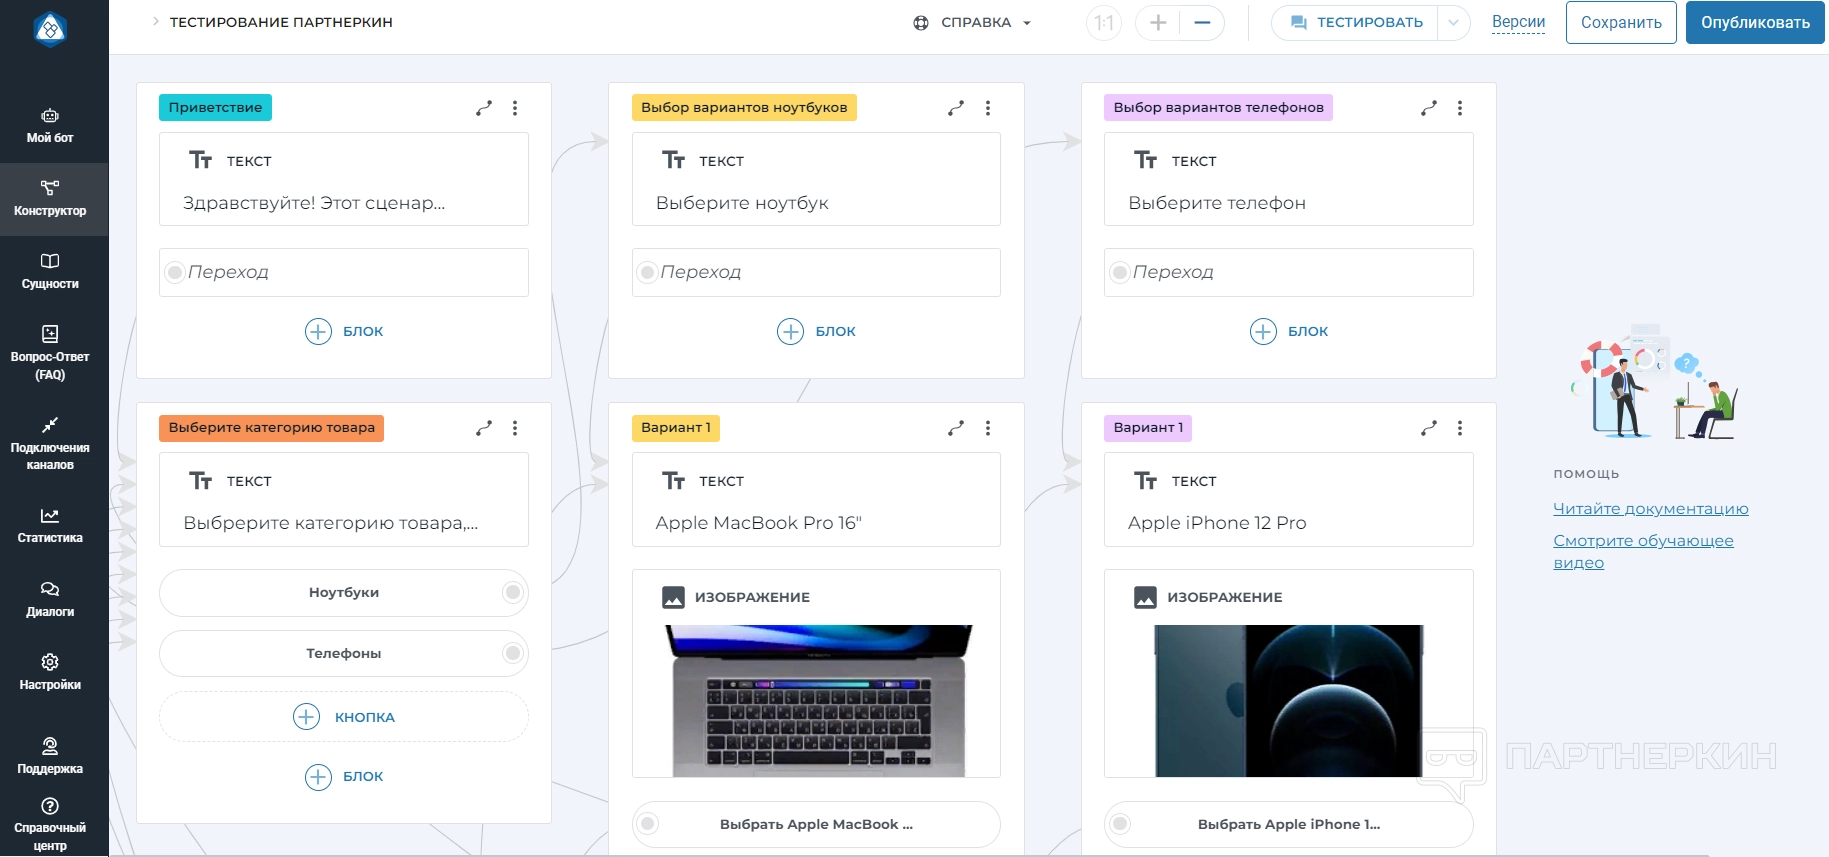
Task: Click the zoom in plus icon
Action: point(1158,23)
